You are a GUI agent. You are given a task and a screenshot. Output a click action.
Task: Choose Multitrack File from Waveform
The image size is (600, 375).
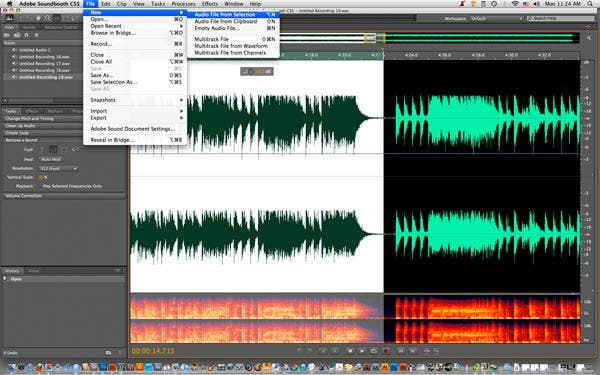click(x=233, y=46)
